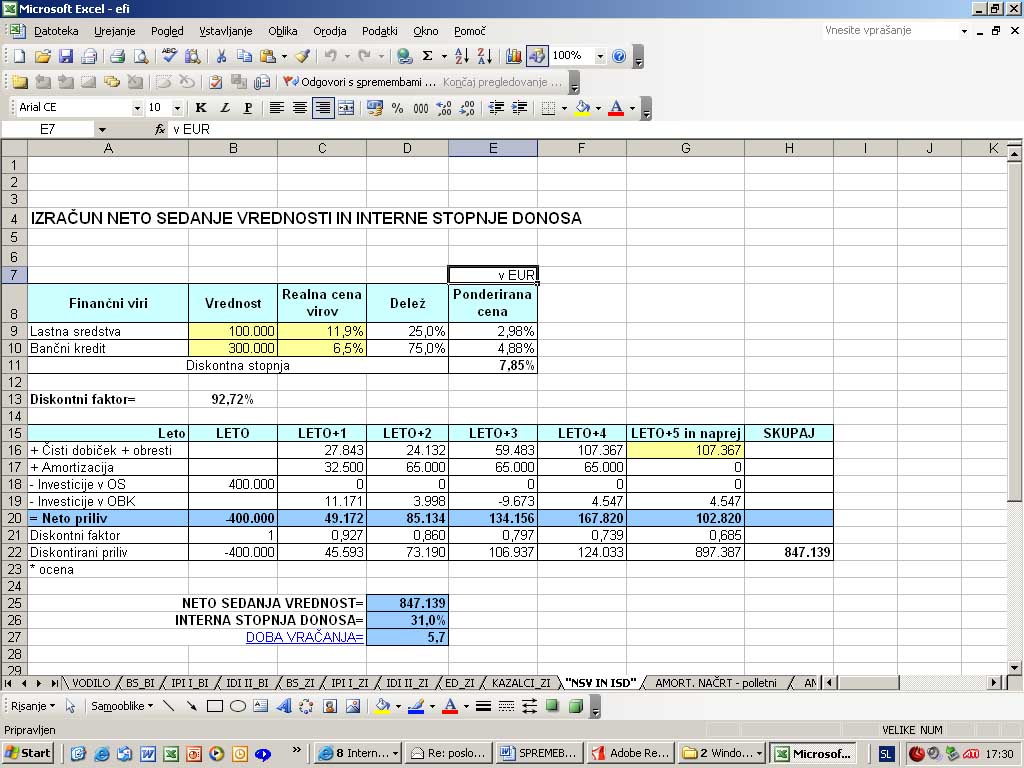Viewport: 1024px width, 768px height.
Task: Open the font name dropdown (Arial CE)
Action: [137, 108]
